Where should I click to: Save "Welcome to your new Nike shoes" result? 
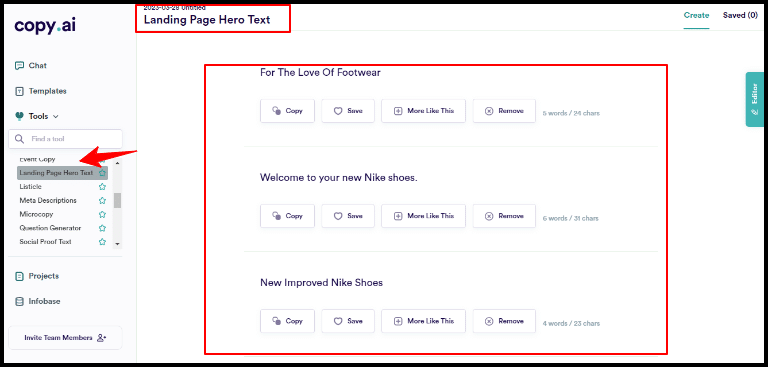348,216
